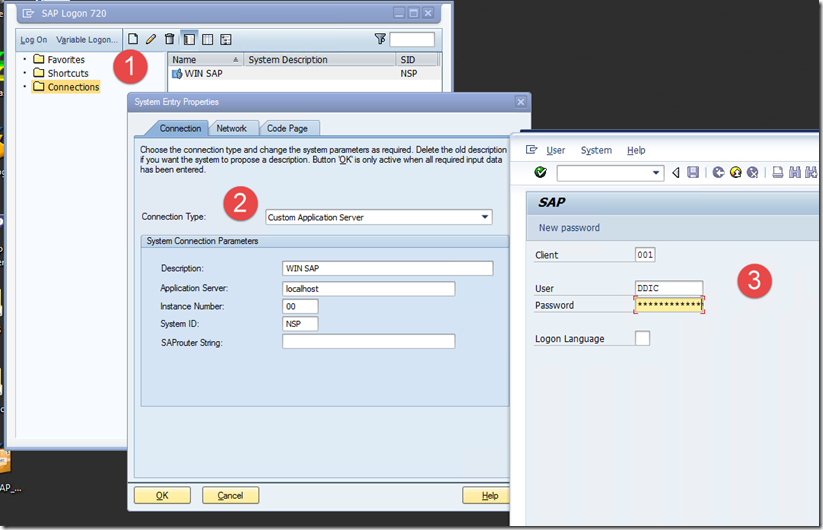Image resolution: width=823 pixels, height=530 pixels.
Task: Click the edit entry pencil icon
Action: (x=151, y=39)
